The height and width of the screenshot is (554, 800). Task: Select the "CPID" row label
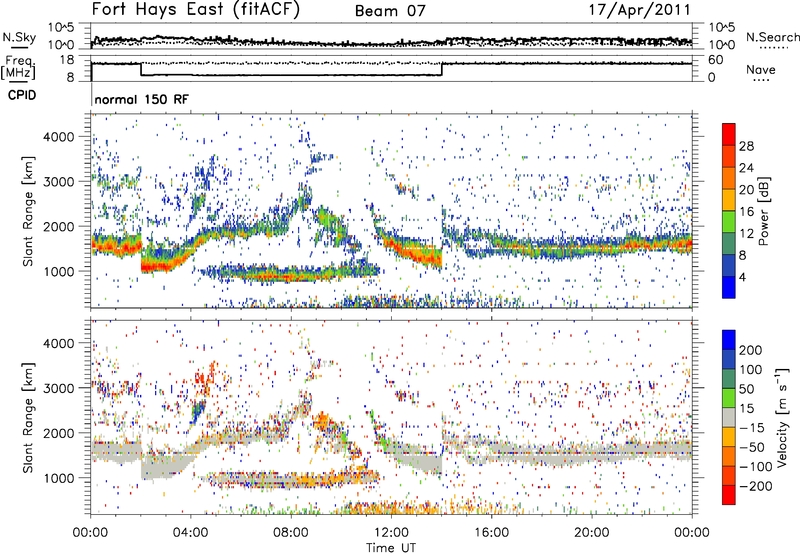point(22,95)
